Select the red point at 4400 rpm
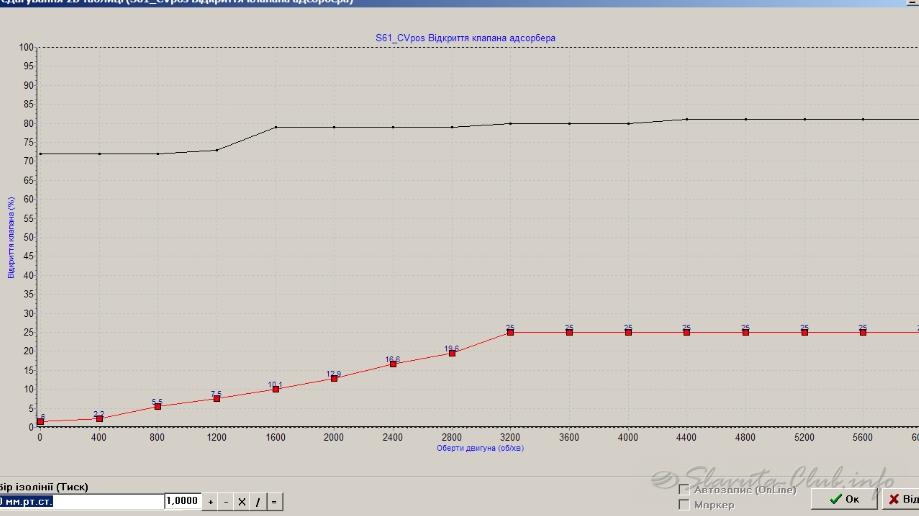Screen dimensions: 919x516 687,332
